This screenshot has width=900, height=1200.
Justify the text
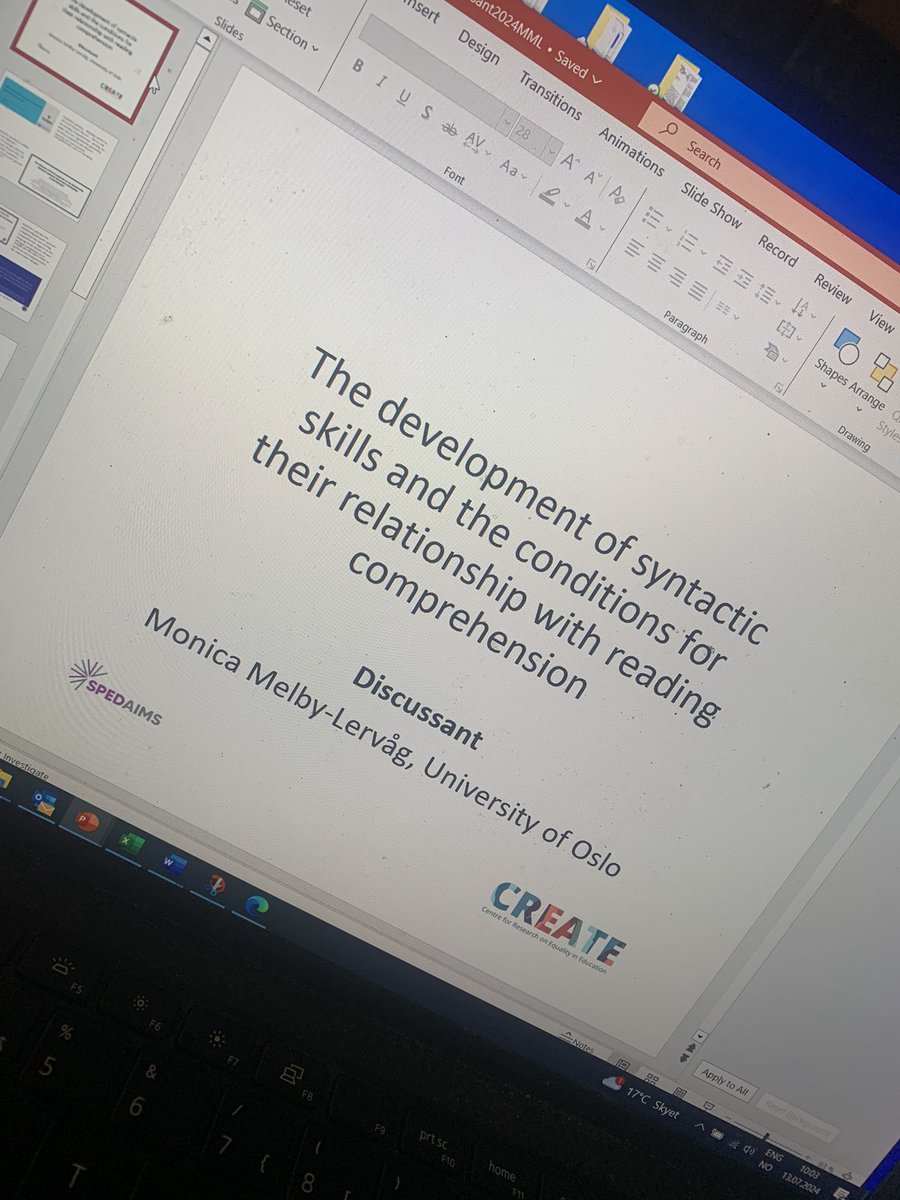click(699, 293)
